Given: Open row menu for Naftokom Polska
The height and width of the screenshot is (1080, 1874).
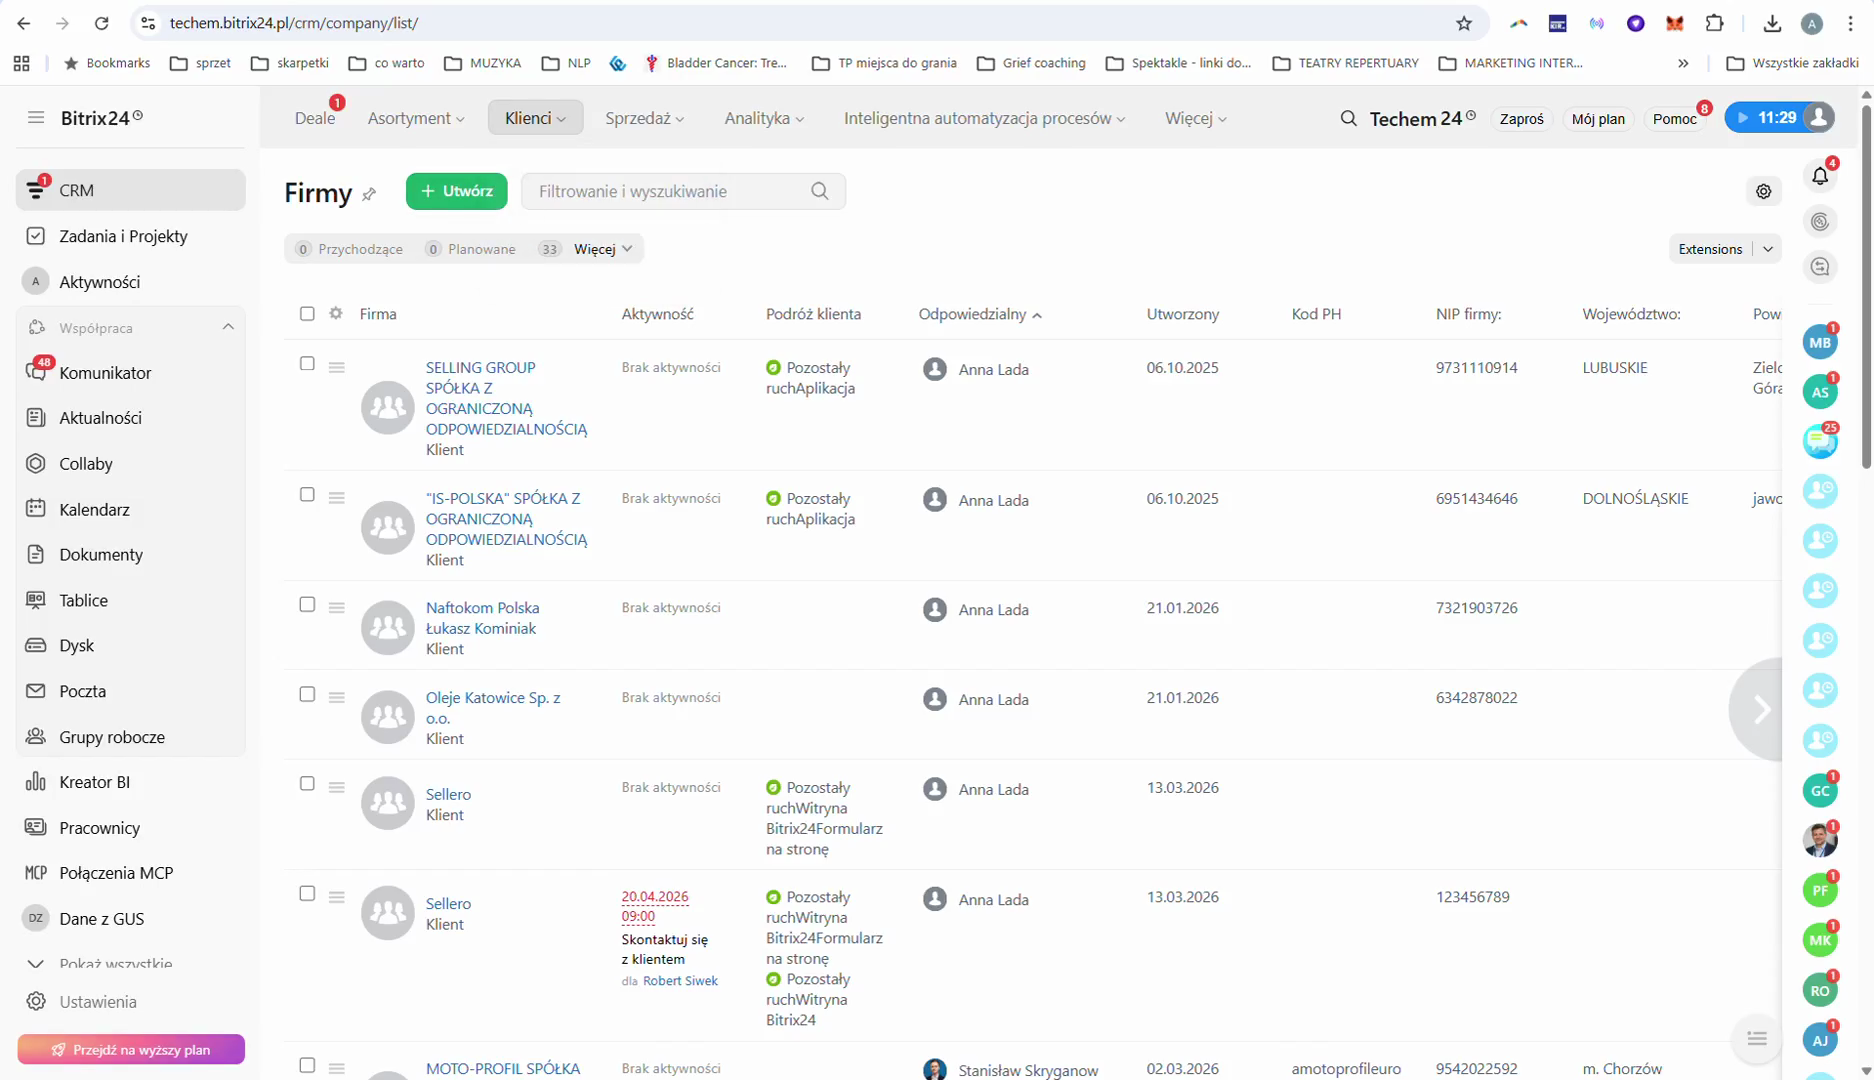Looking at the screenshot, I should click(337, 607).
